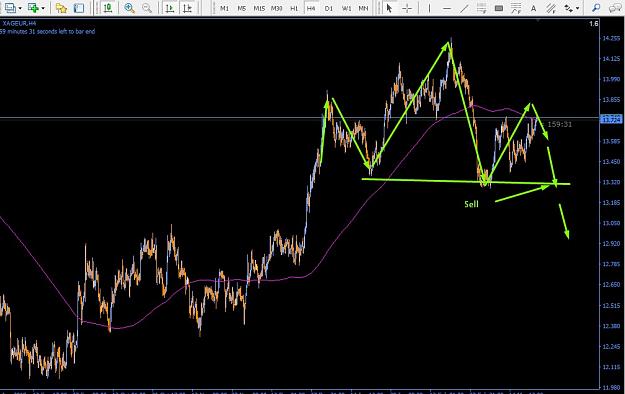Open the Navigator star-folder icon
Image resolution: width=625 pixels, height=394 pixels.
point(61,8)
